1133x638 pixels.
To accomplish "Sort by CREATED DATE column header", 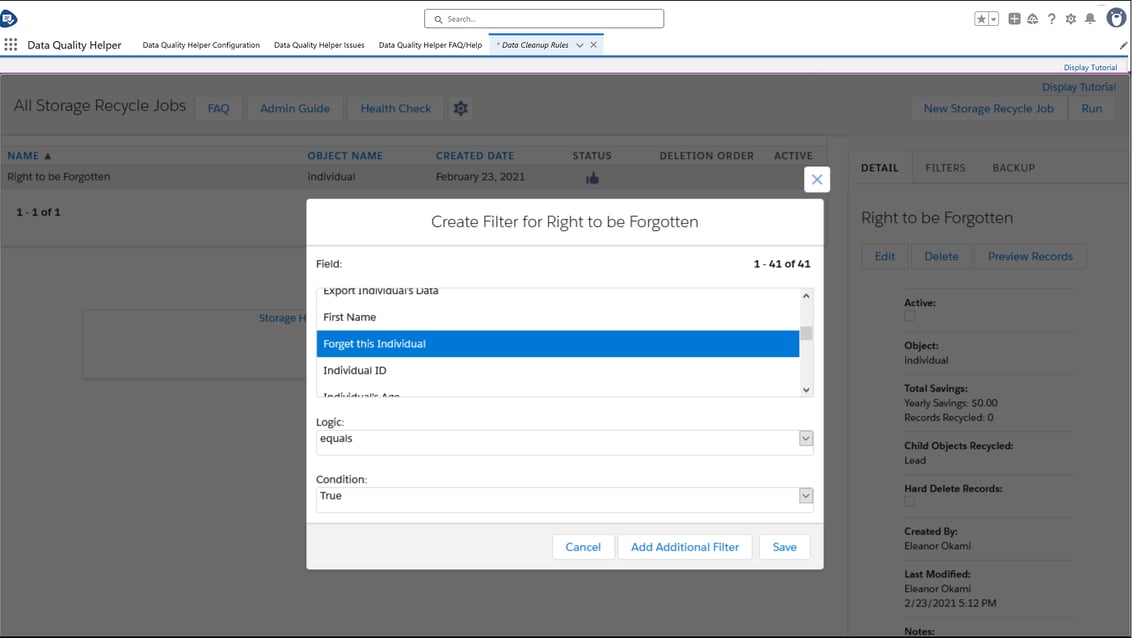I will (x=475, y=155).
